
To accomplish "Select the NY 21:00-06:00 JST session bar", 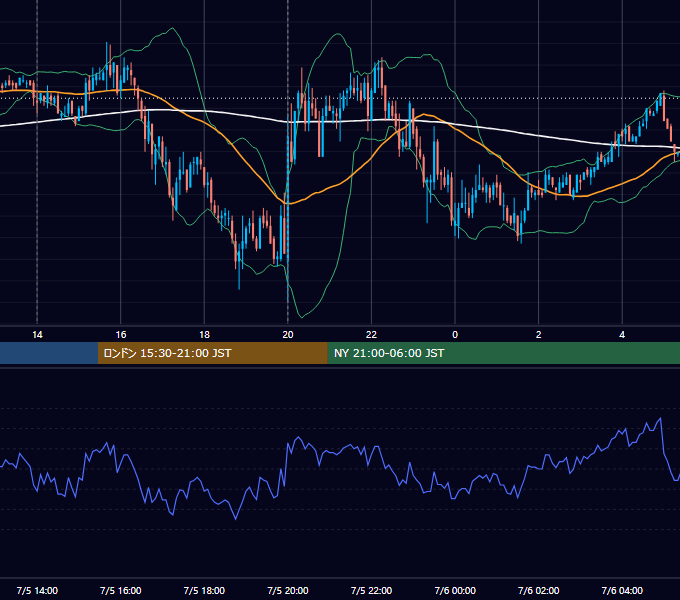I will click(x=503, y=353).
